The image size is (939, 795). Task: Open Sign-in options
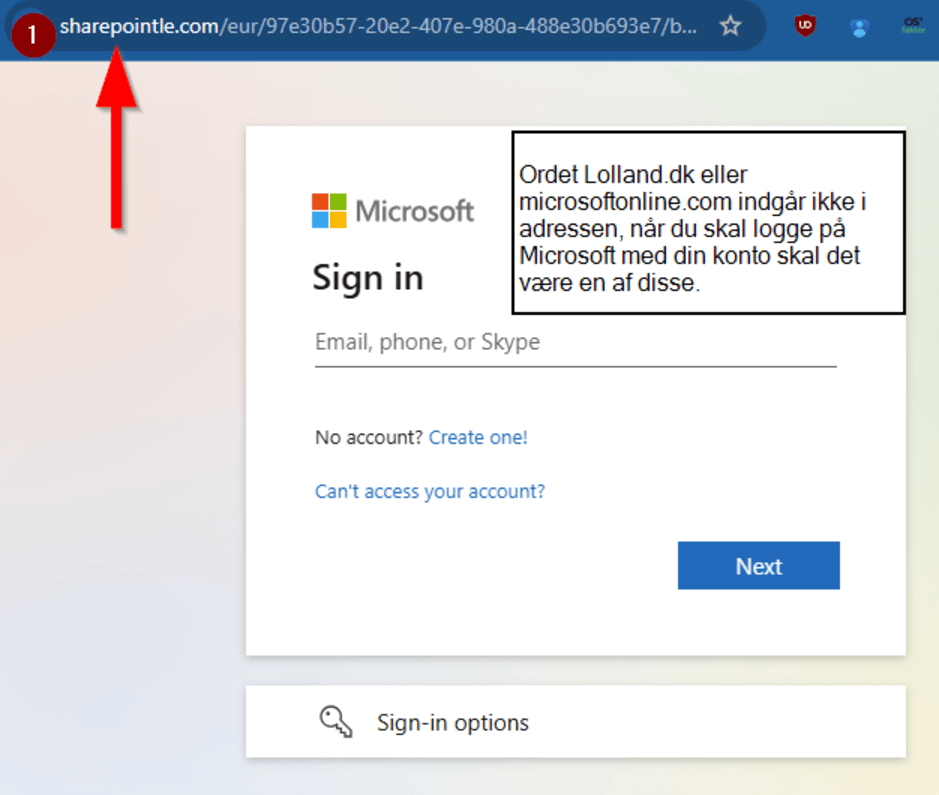click(x=575, y=722)
